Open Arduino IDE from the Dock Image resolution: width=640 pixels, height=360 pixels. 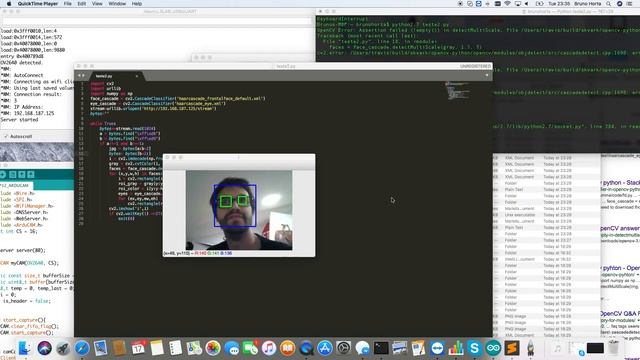click(493, 348)
